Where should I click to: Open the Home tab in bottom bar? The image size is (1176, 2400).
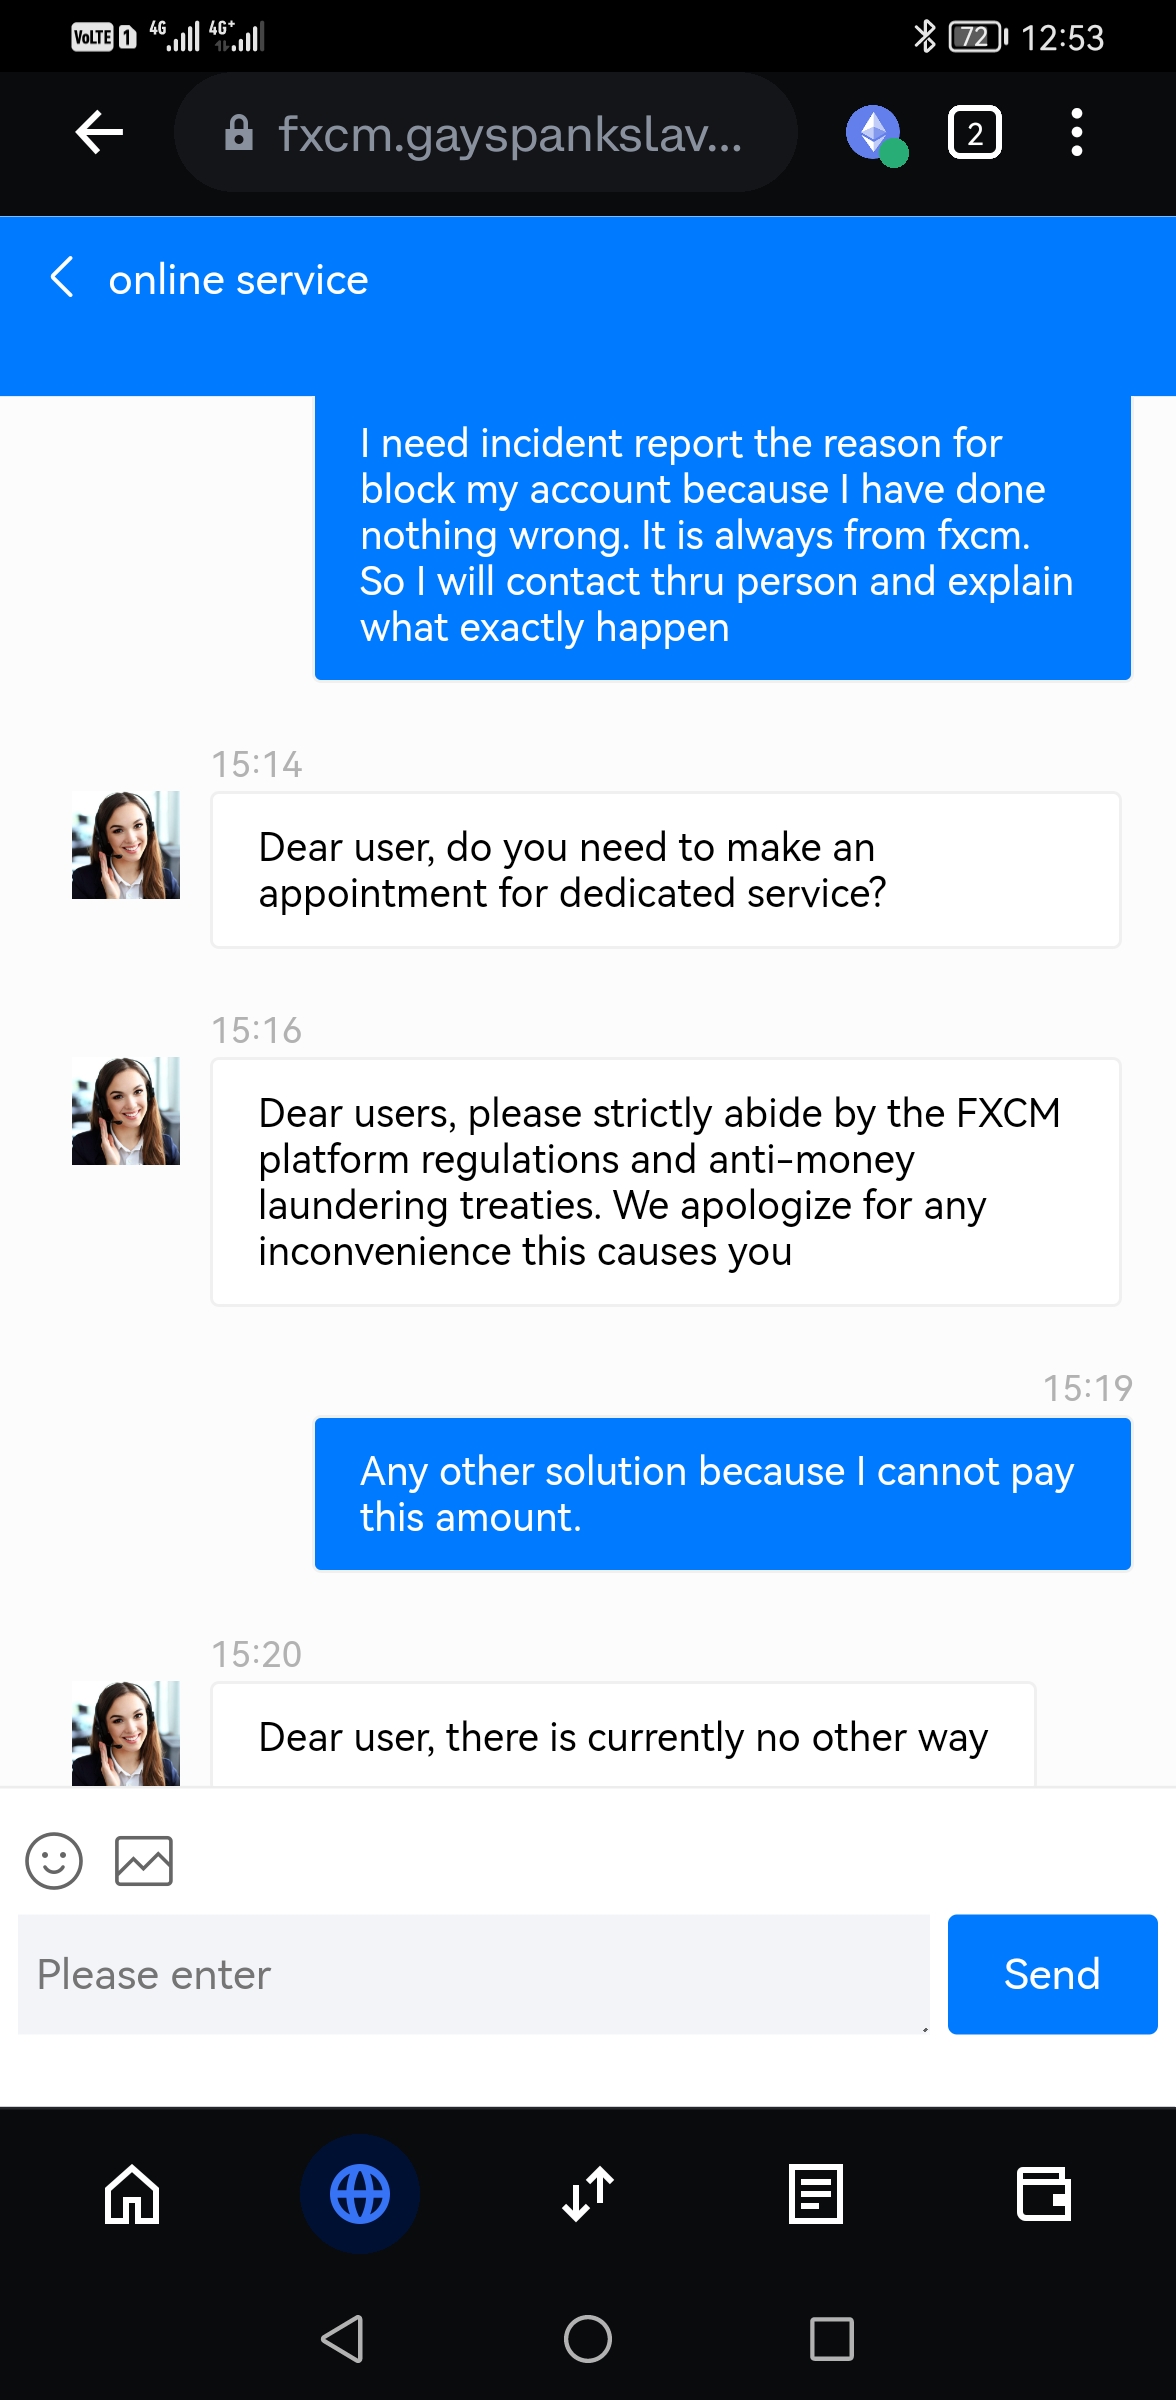(x=132, y=2194)
